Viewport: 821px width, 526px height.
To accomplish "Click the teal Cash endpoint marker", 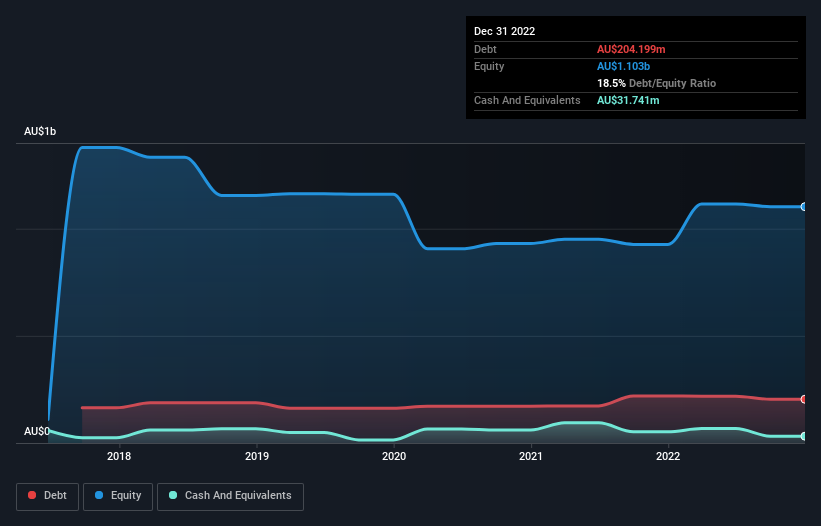I will [804, 436].
